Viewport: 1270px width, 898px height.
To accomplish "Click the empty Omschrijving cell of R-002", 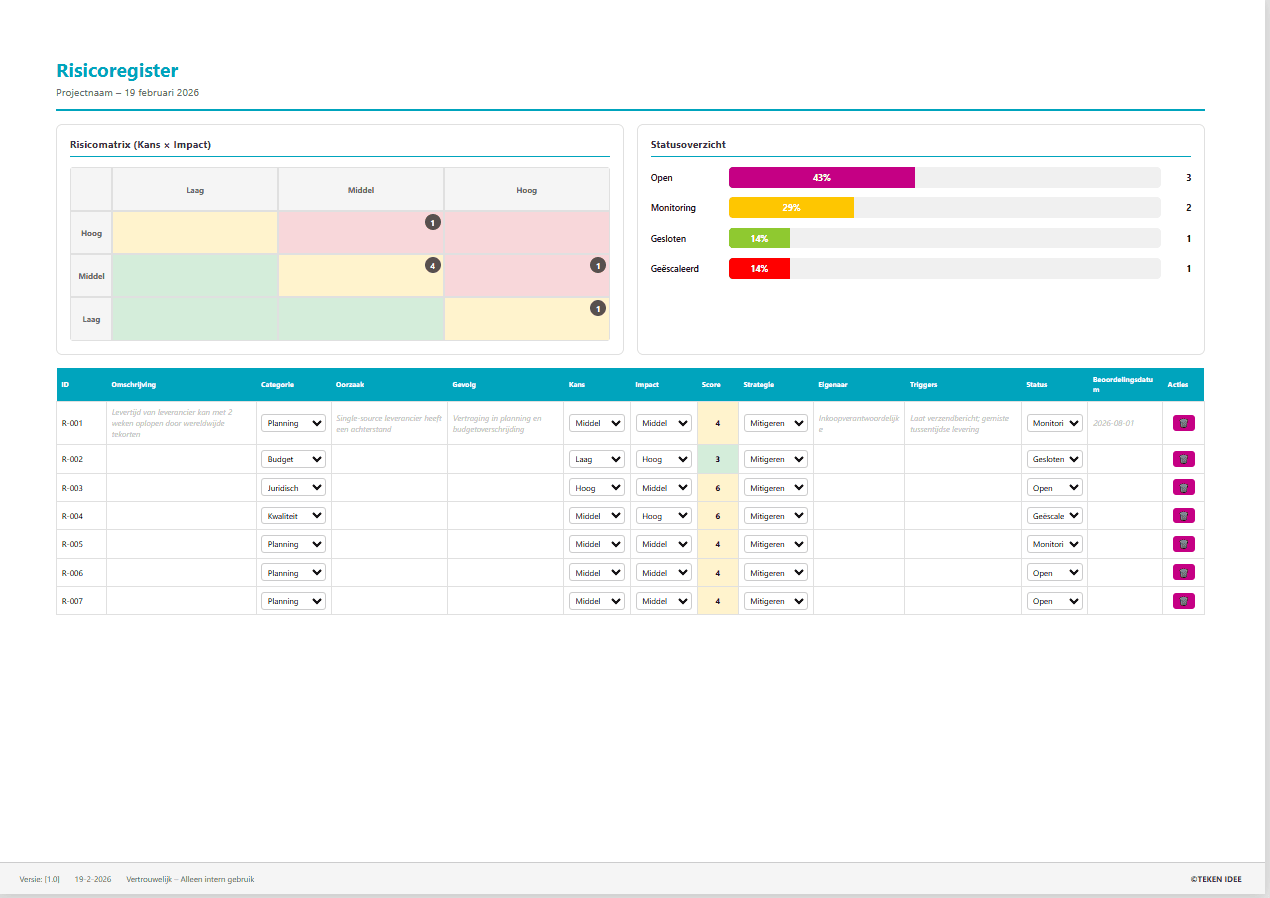I will click(180, 458).
